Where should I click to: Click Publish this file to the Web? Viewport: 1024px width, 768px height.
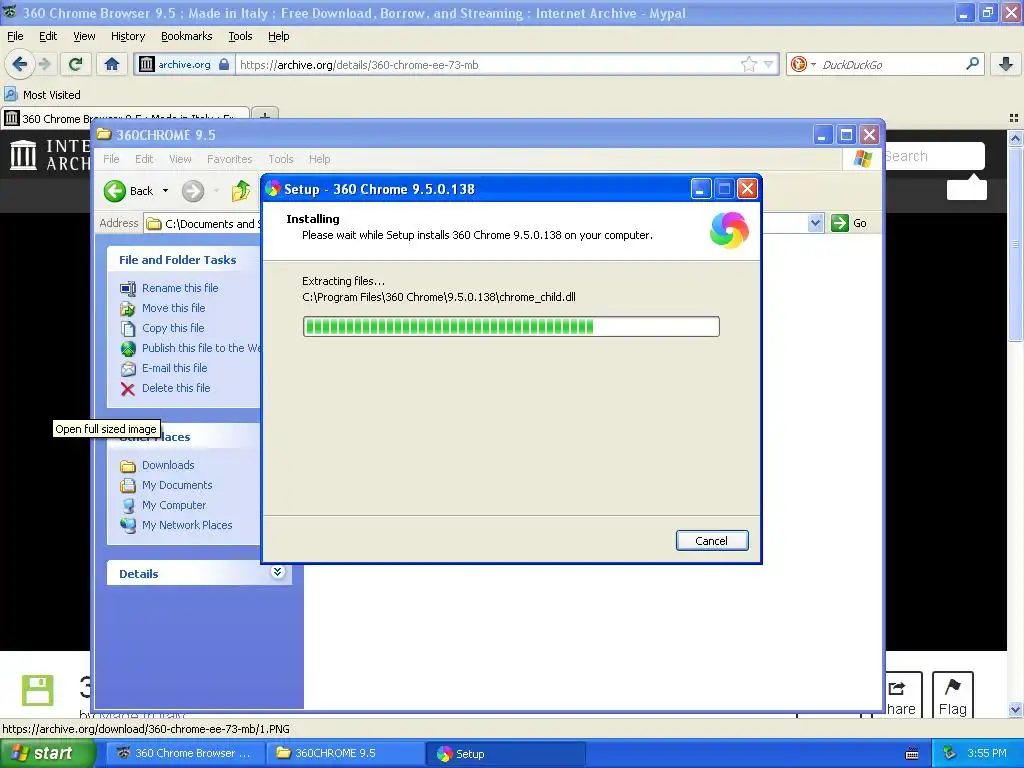tap(190, 348)
